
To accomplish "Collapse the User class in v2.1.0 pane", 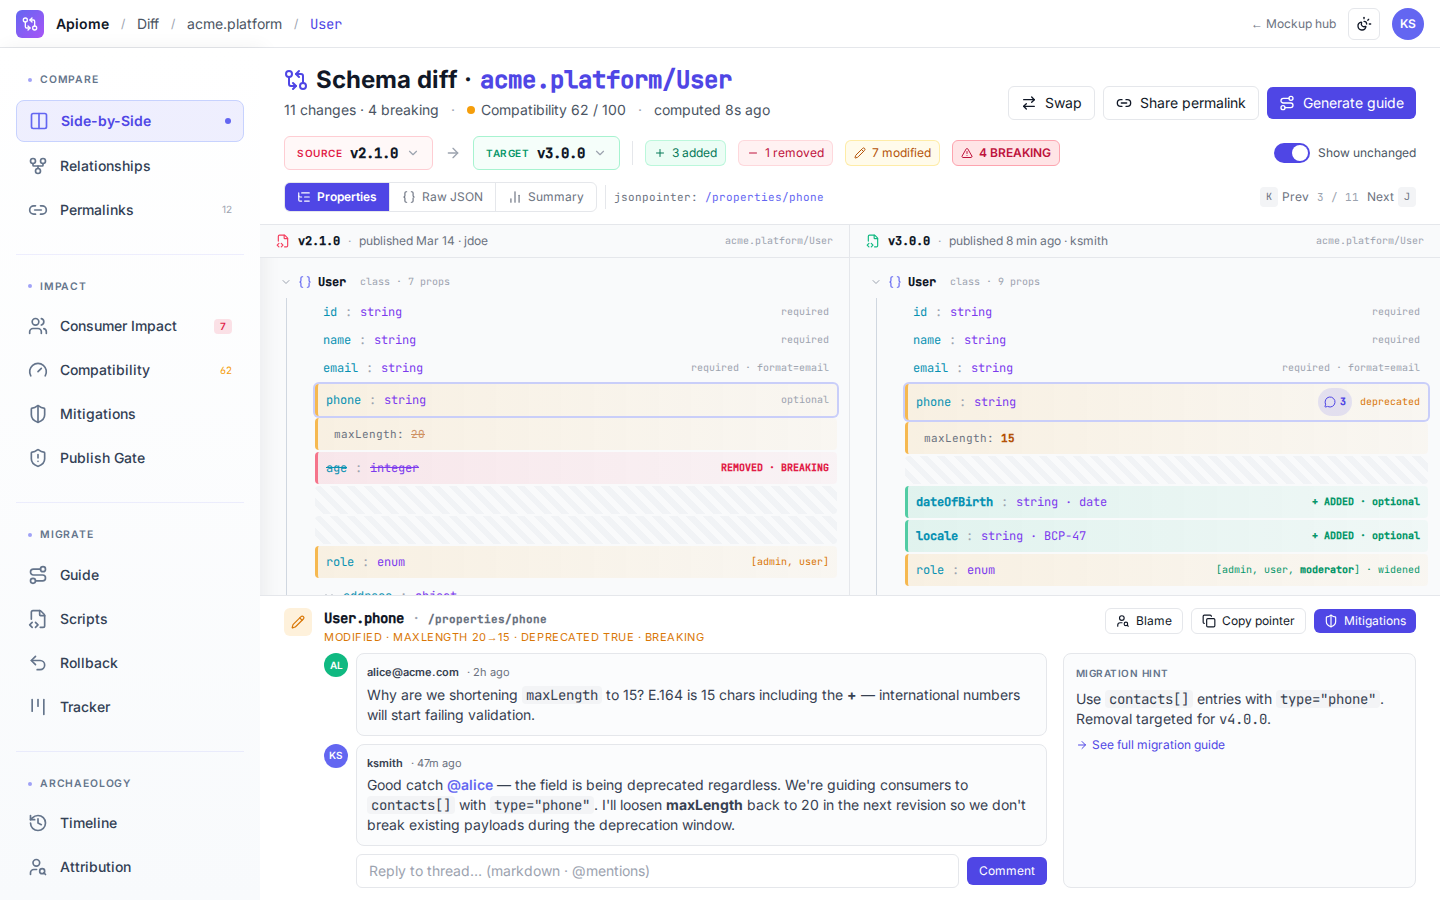I will (x=286, y=282).
